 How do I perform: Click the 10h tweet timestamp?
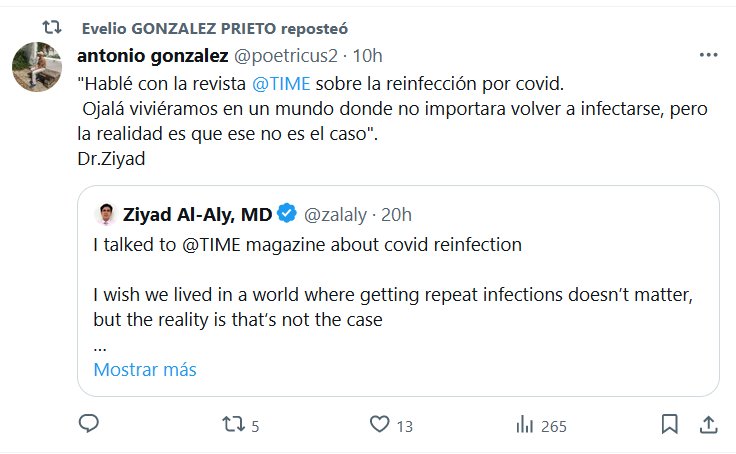coord(369,54)
